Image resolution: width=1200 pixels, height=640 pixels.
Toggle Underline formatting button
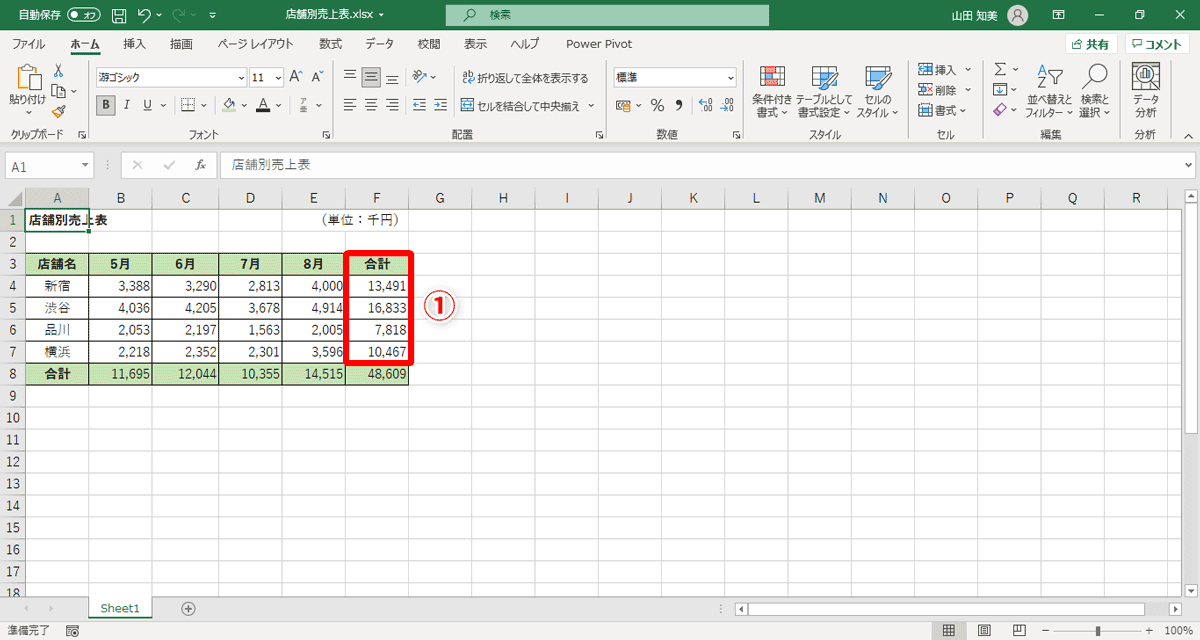[148, 104]
